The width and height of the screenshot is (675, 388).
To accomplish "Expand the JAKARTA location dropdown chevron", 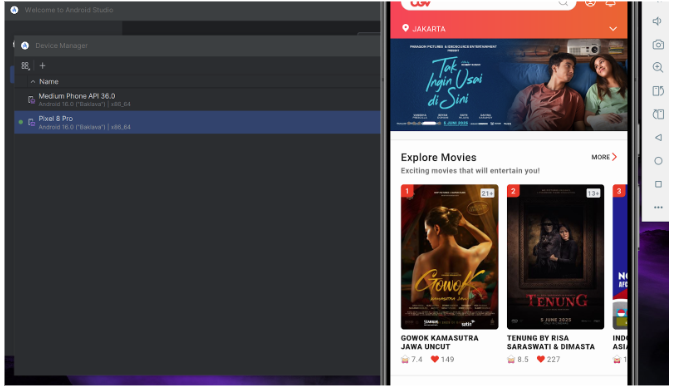I will pos(613,29).
